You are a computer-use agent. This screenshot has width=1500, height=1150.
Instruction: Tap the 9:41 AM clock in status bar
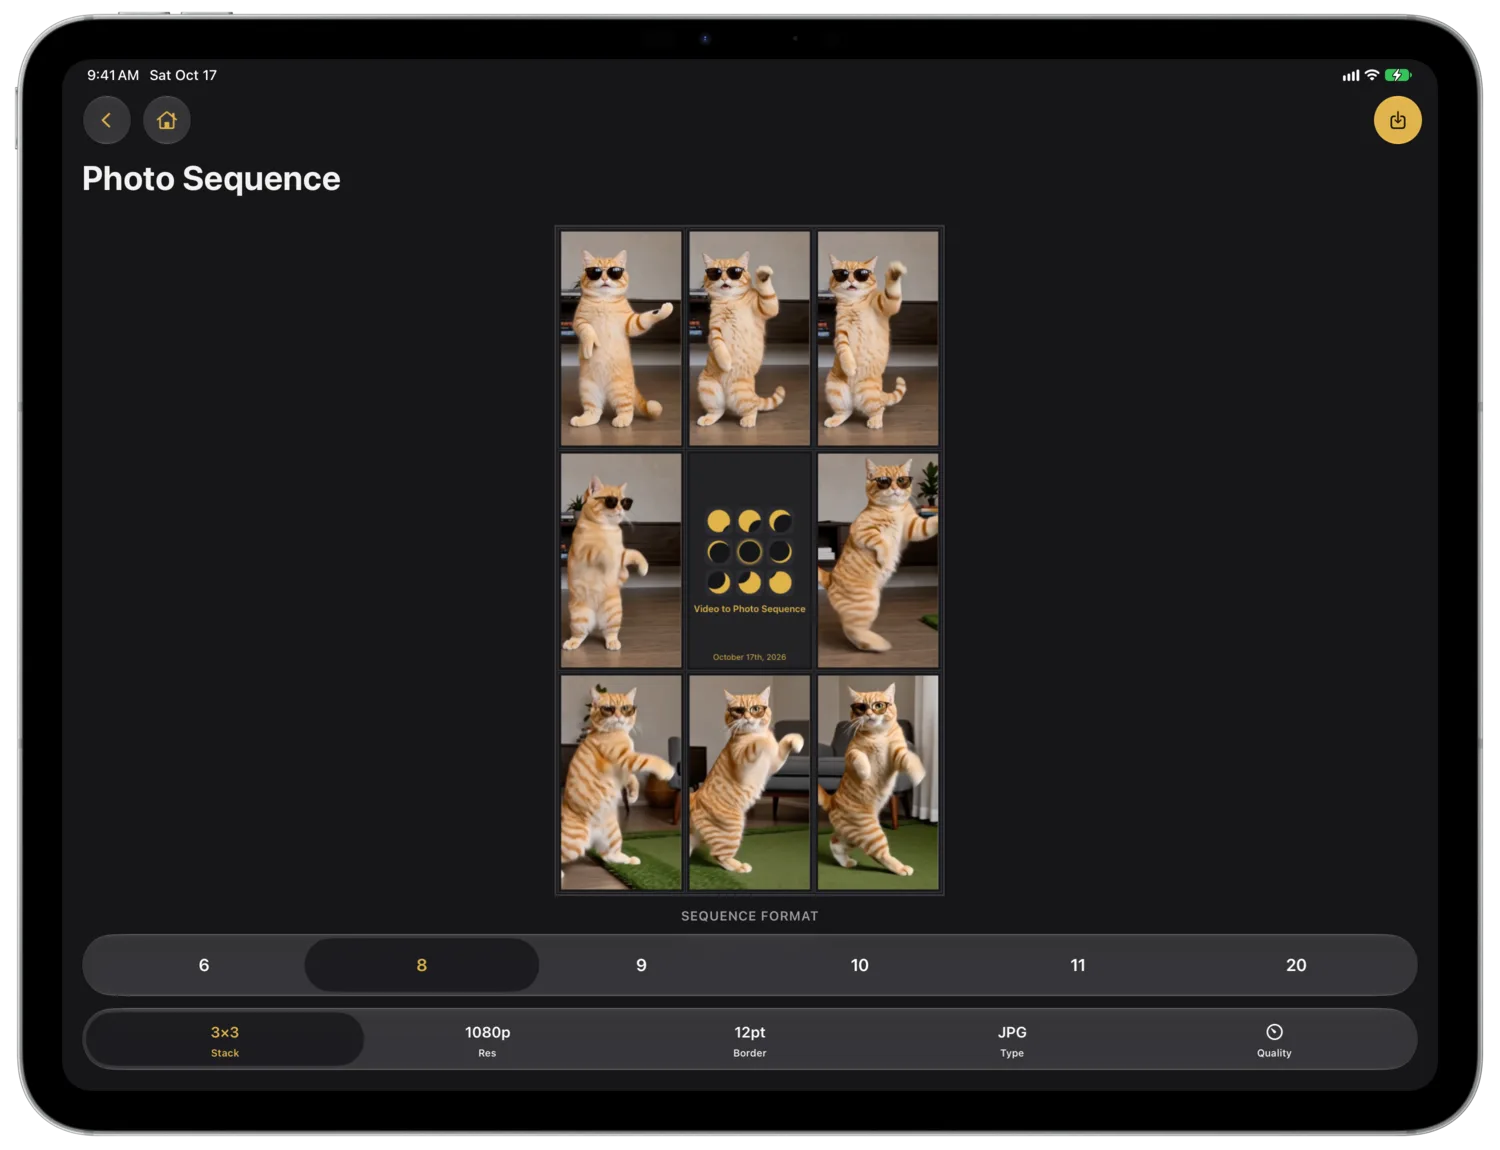pos(113,75)
